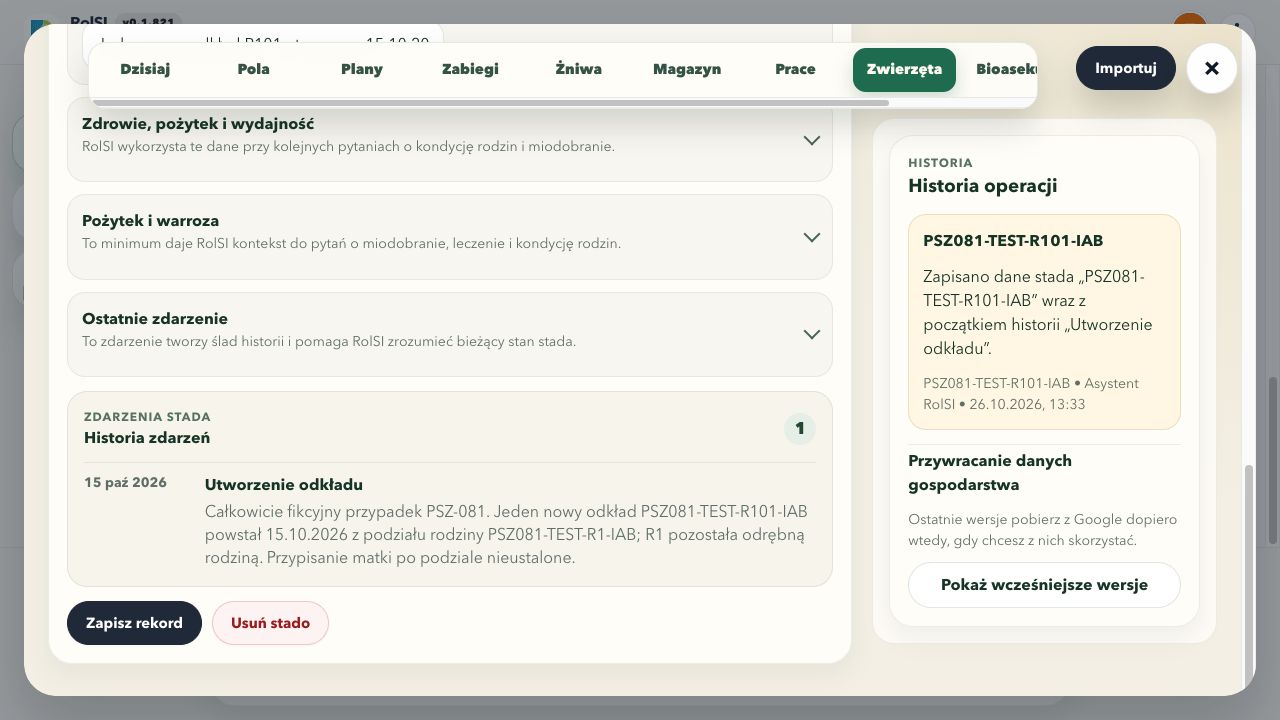Expand the Pożytek i warroza section
The width and height of the screenshot is (1280, 720).
click(x=450, y=237)
